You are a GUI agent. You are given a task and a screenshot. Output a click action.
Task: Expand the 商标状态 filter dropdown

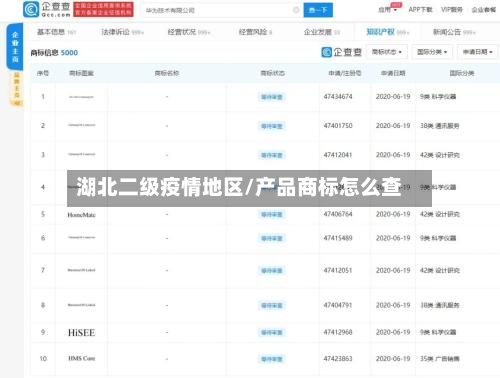[x=387, y=52]
